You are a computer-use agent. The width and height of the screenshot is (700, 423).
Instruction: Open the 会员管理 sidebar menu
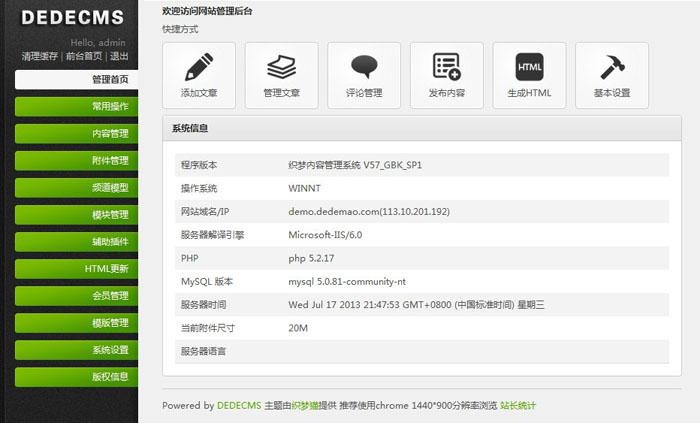[x=76, y=296]
